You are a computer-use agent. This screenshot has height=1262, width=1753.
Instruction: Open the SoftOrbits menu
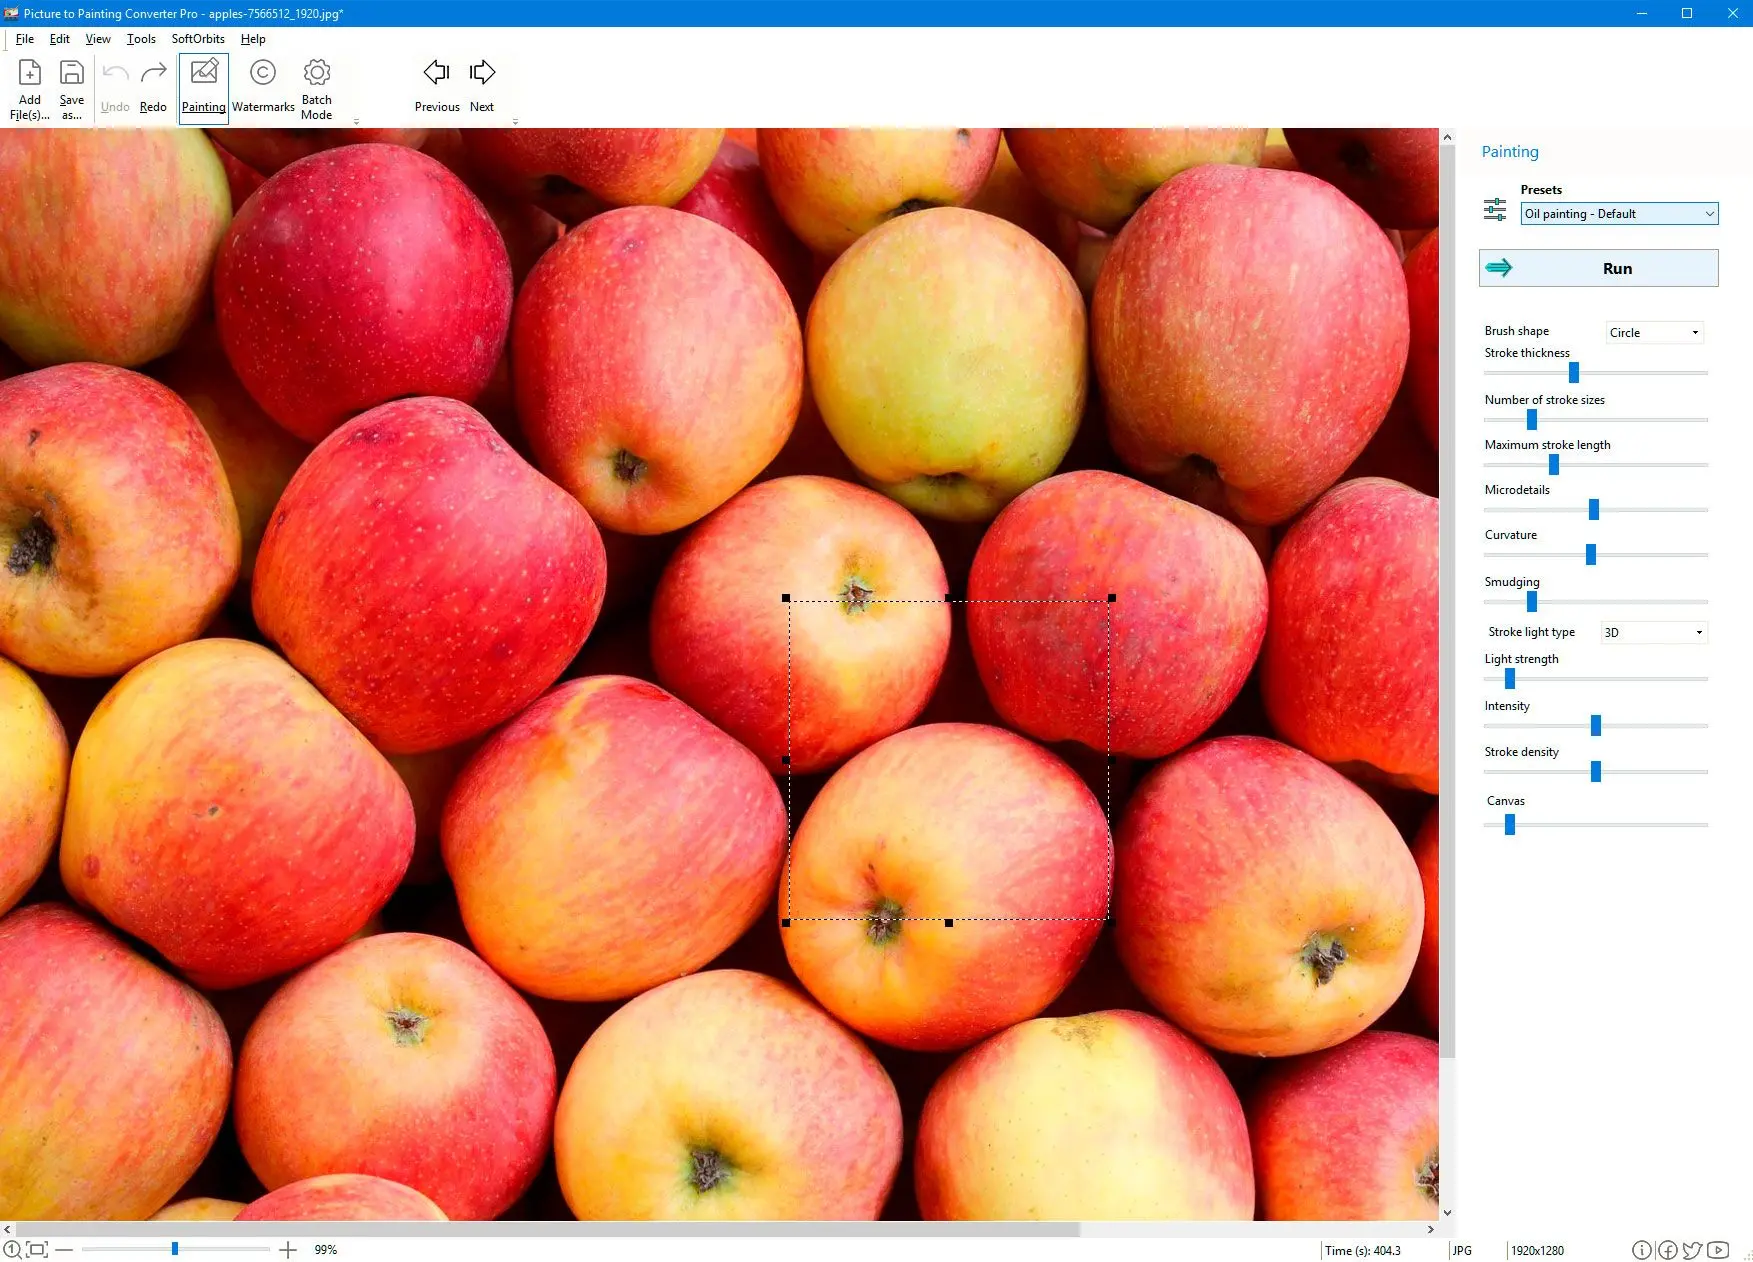tap(198, 39)
